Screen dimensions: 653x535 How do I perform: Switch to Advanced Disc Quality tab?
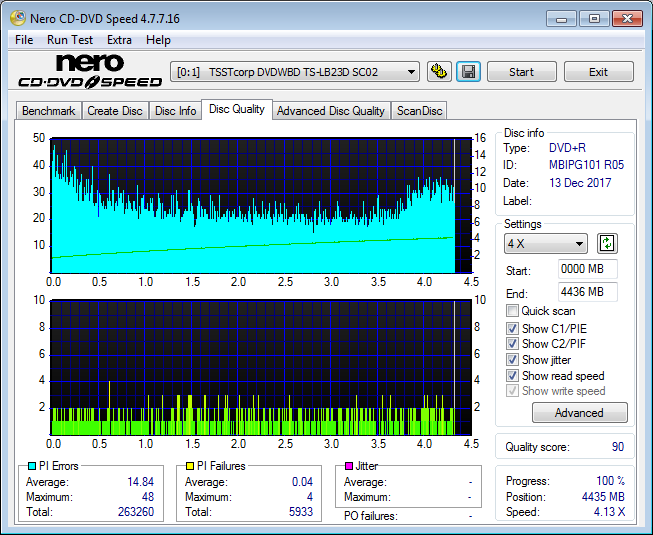pyautogui.click(x=331, y=111)
